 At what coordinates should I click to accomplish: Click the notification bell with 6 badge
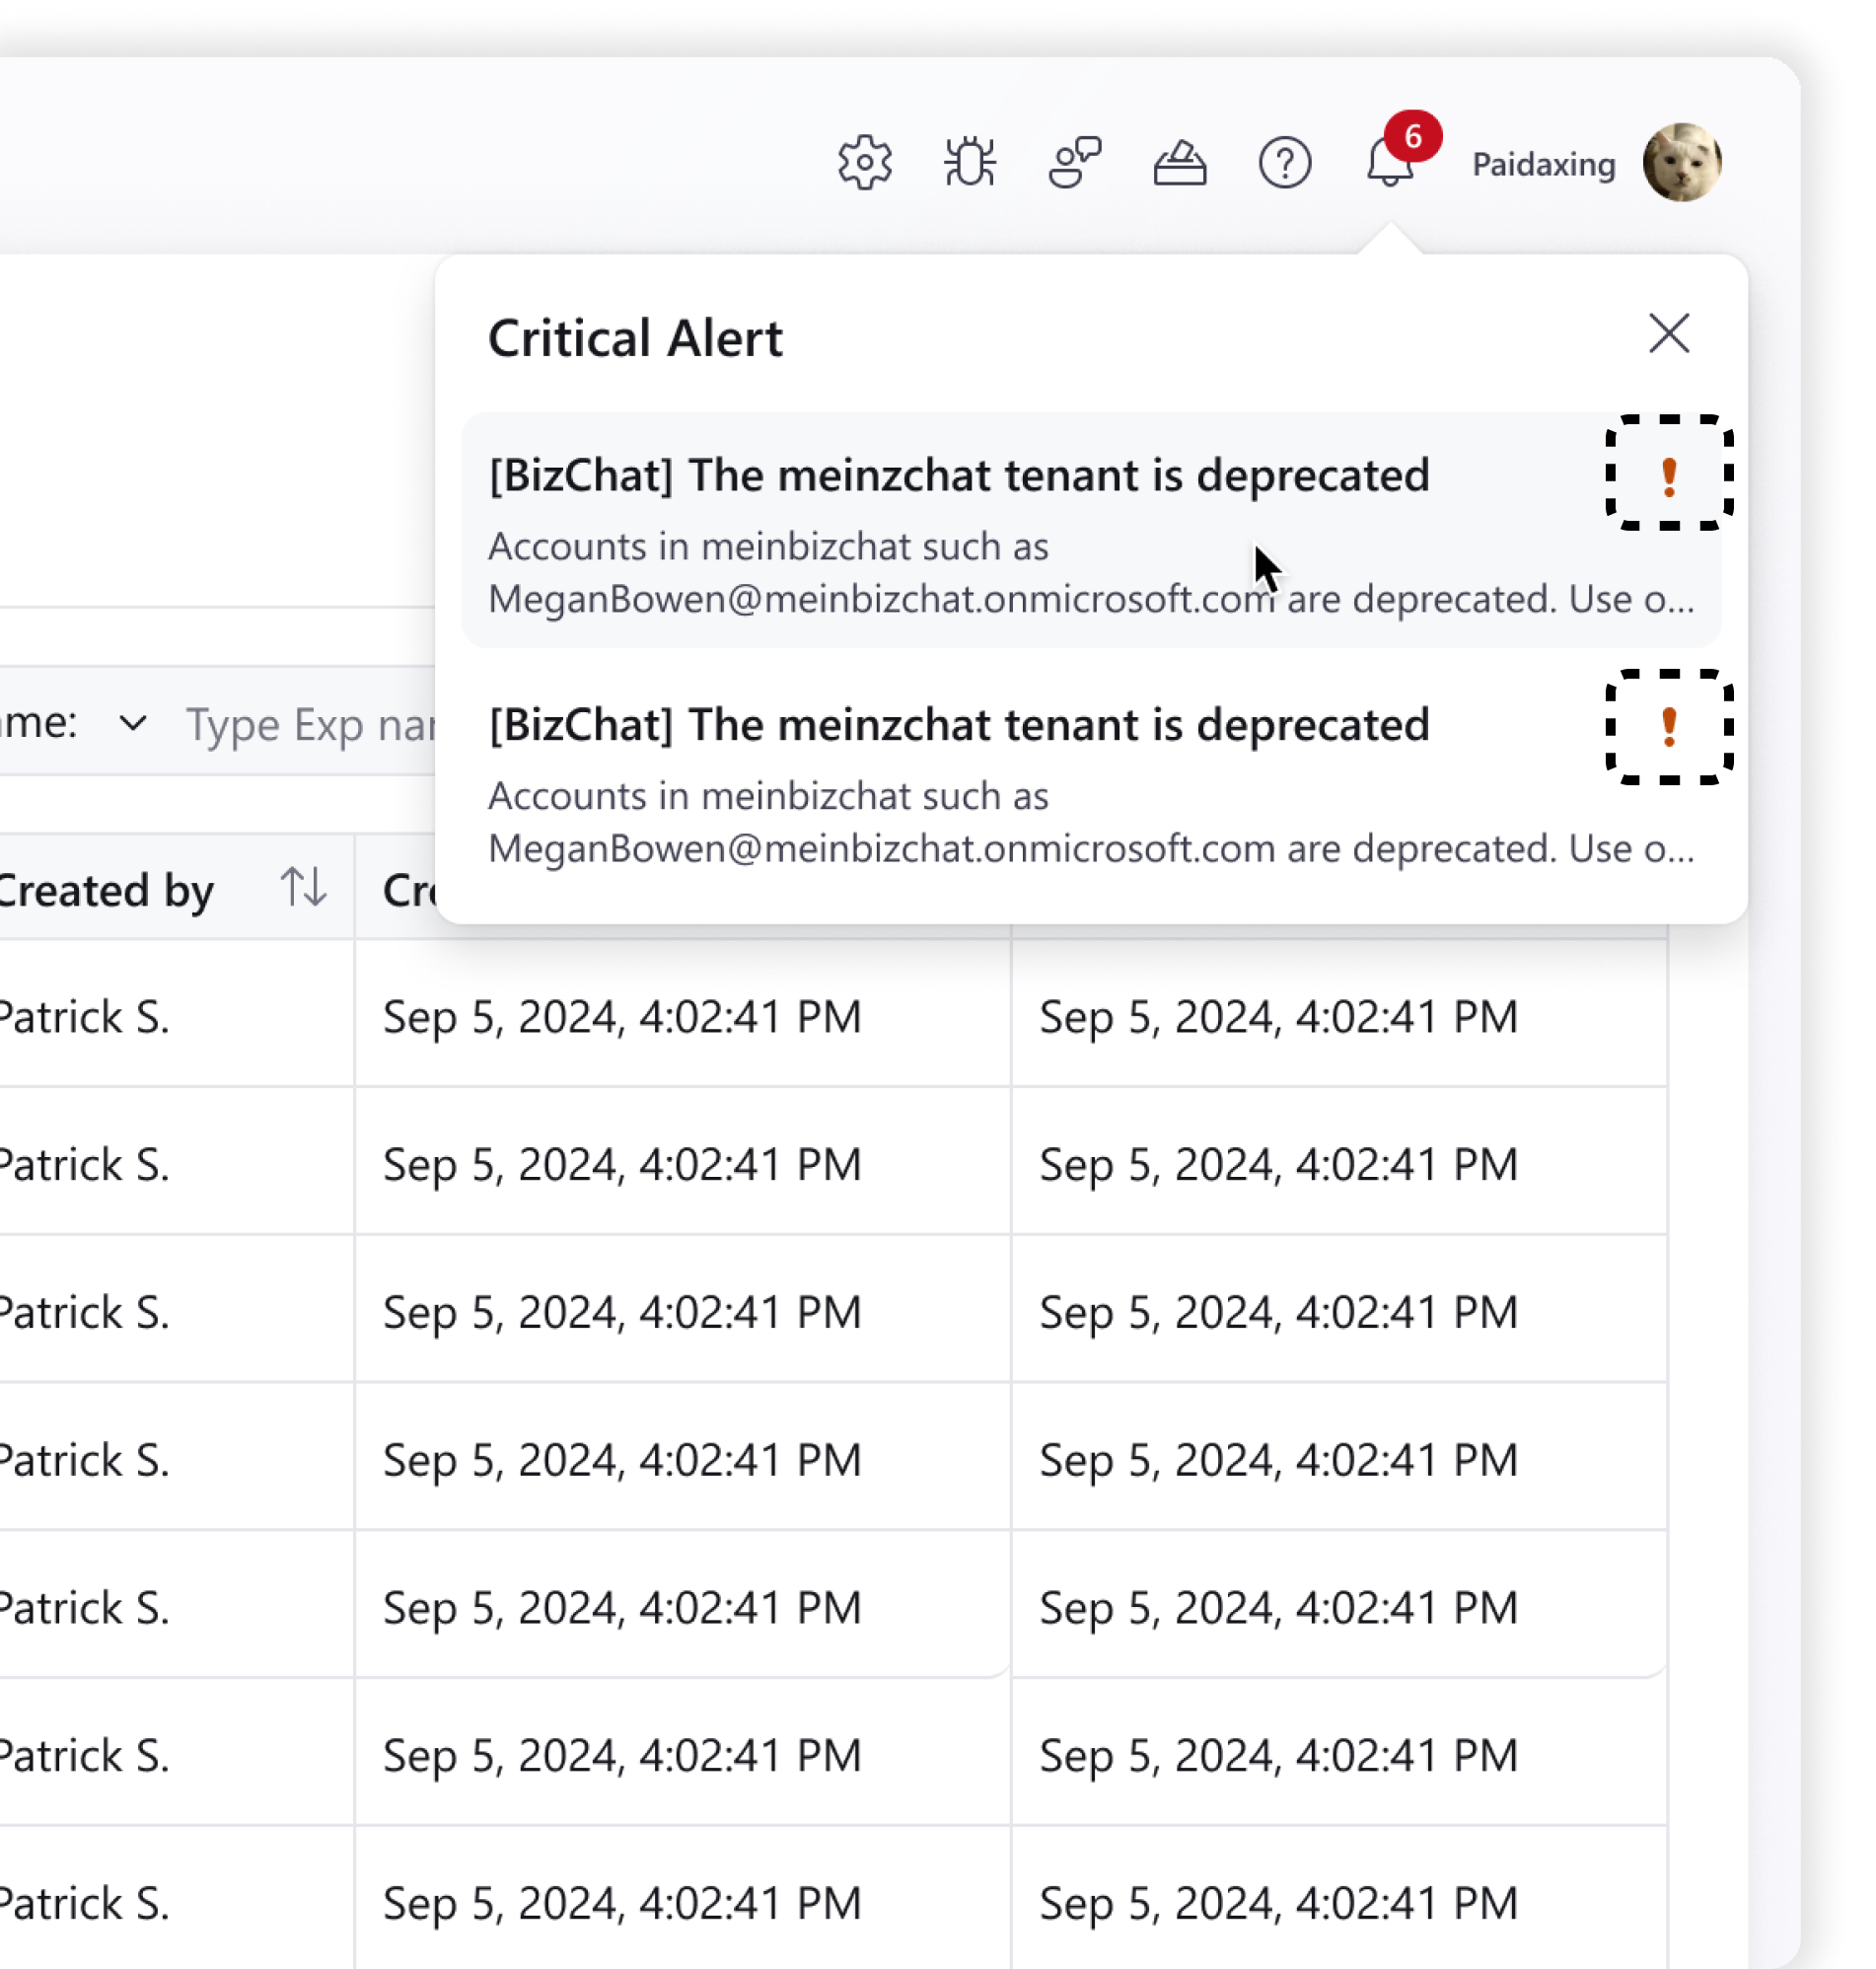pos(1390,162)
